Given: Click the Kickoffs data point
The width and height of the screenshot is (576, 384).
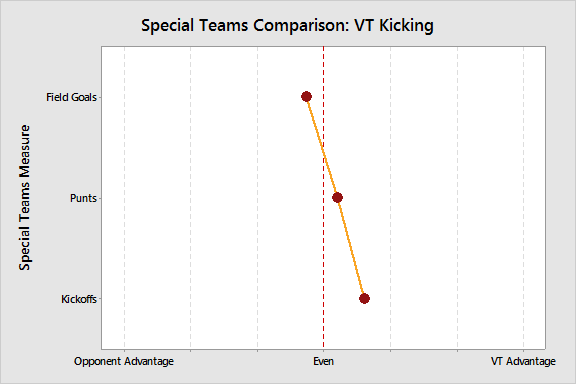Looking at the screenshot, I should 364,298.
